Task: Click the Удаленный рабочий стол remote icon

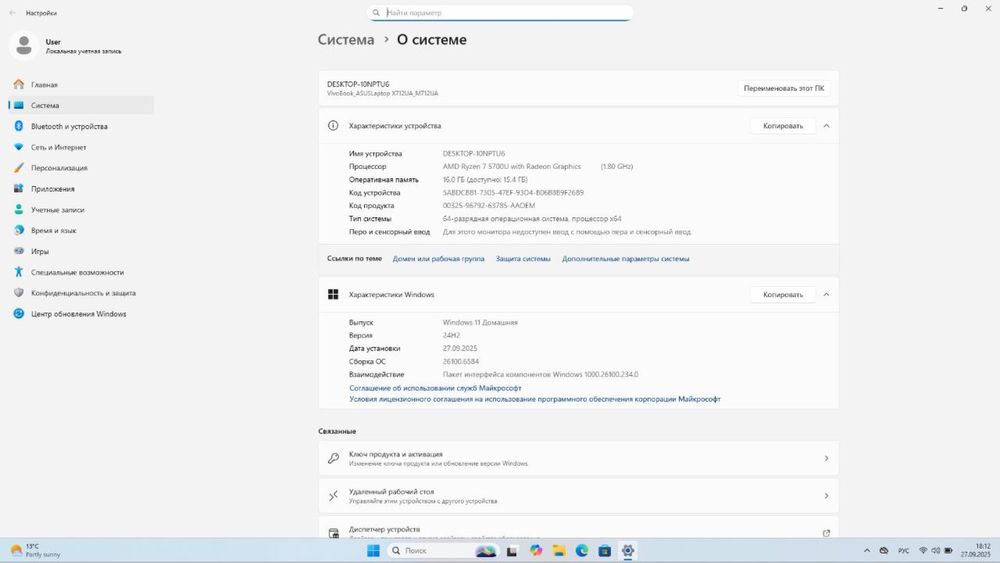Action: coord(334,495)
